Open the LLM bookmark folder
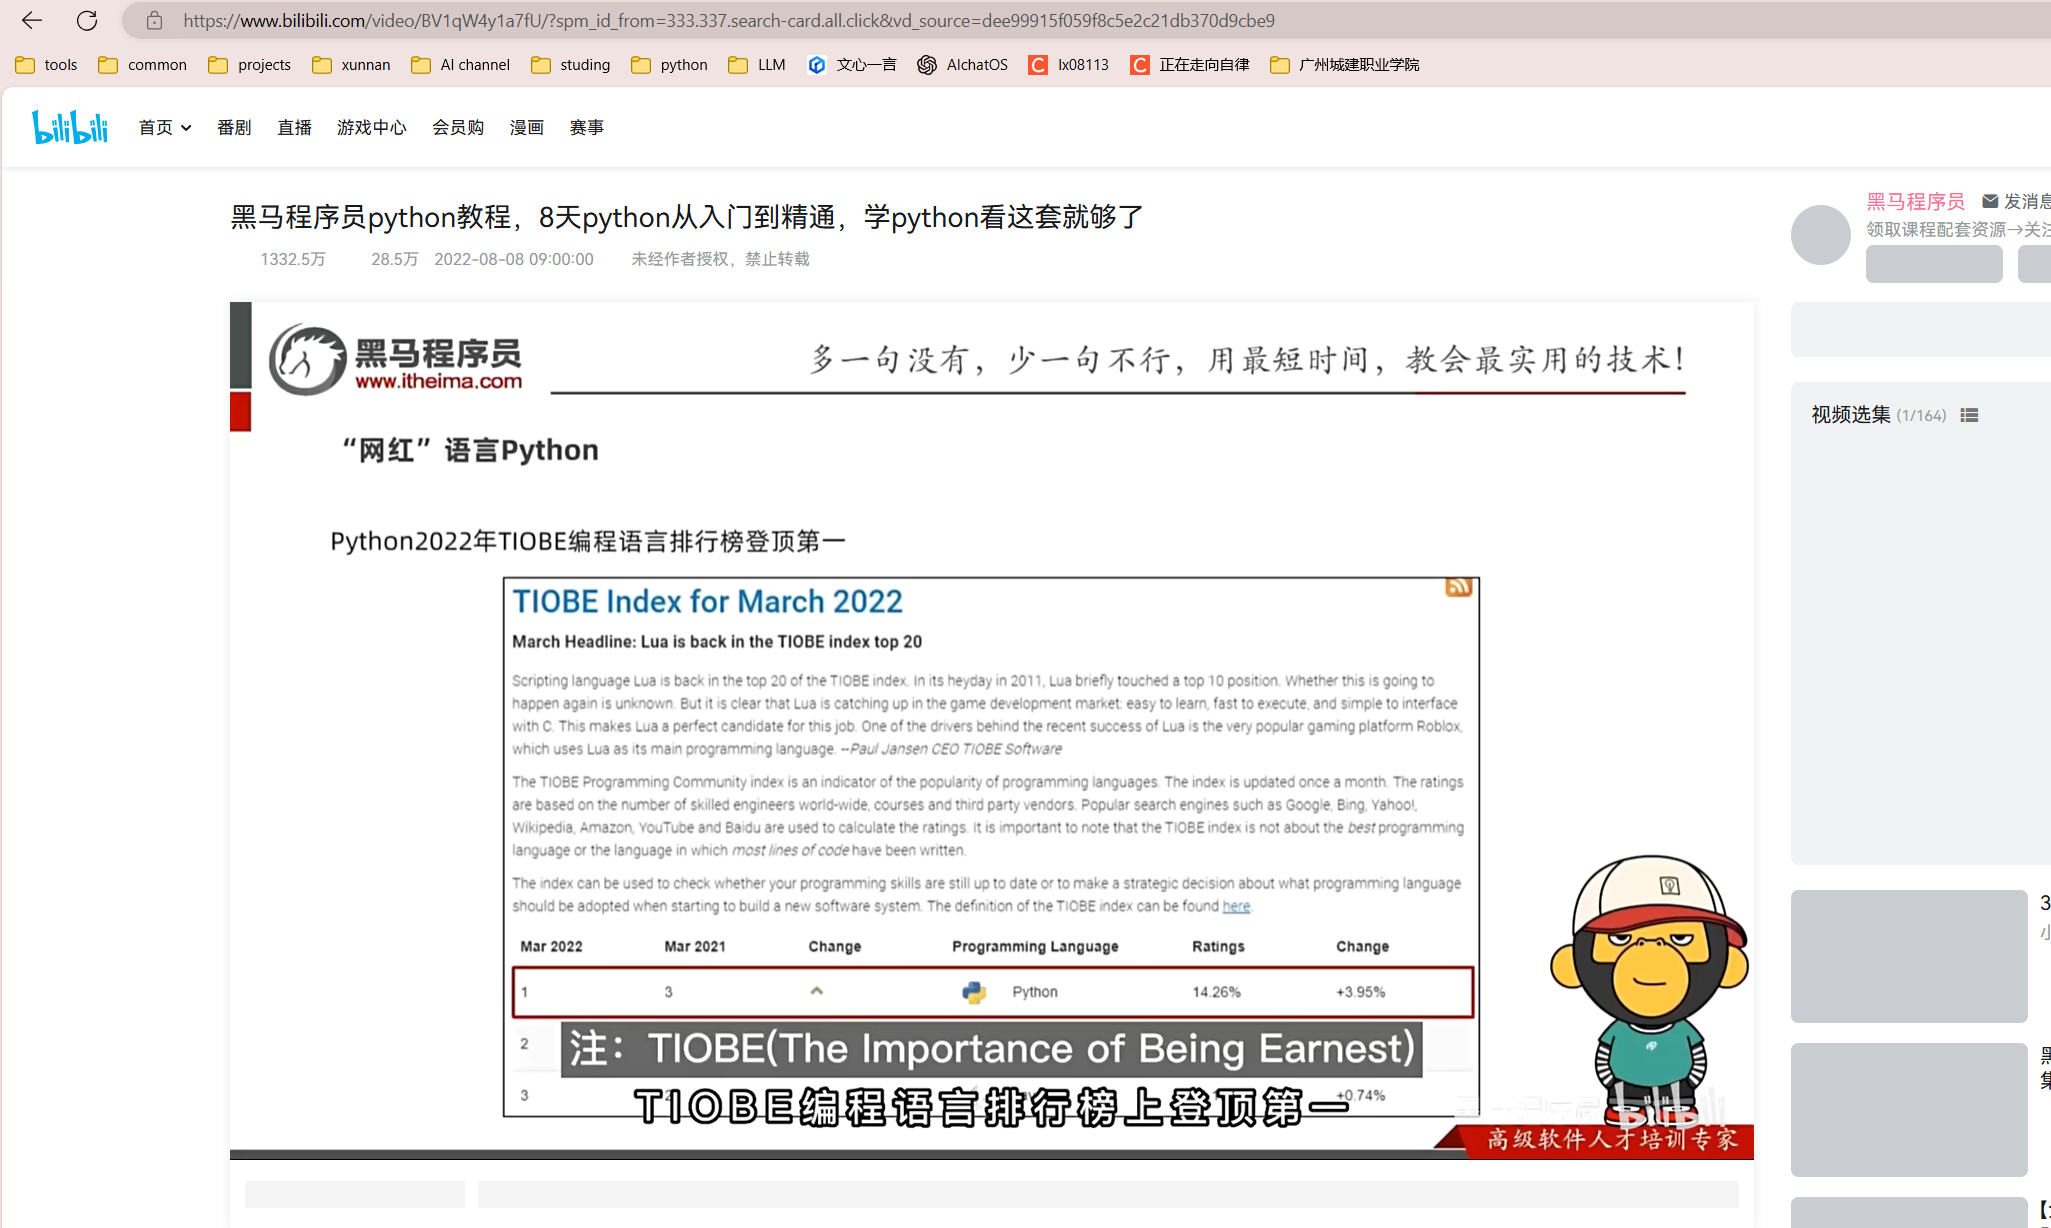The image size is (2051, 1228). (x=757, y=65)
